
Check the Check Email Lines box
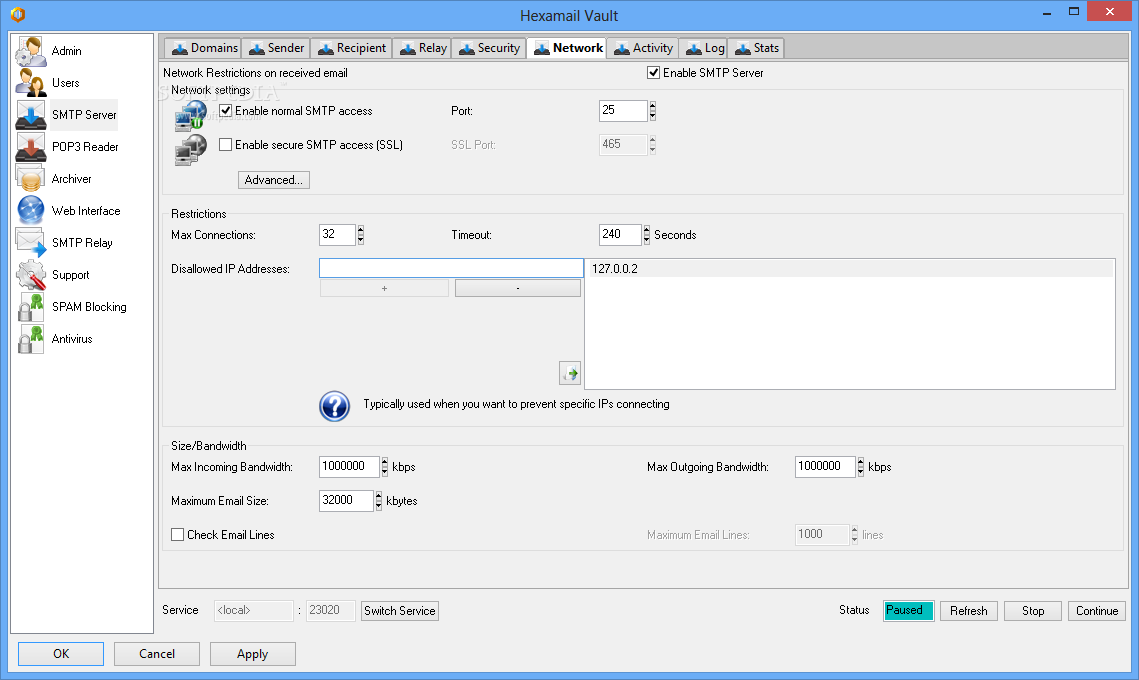click(177, 535)
